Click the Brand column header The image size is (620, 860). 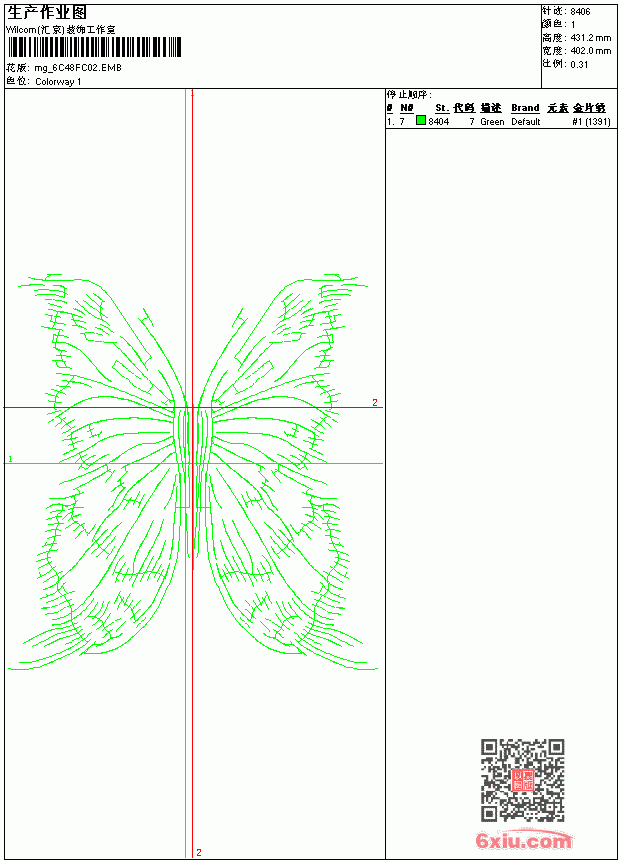click(525, 108)
